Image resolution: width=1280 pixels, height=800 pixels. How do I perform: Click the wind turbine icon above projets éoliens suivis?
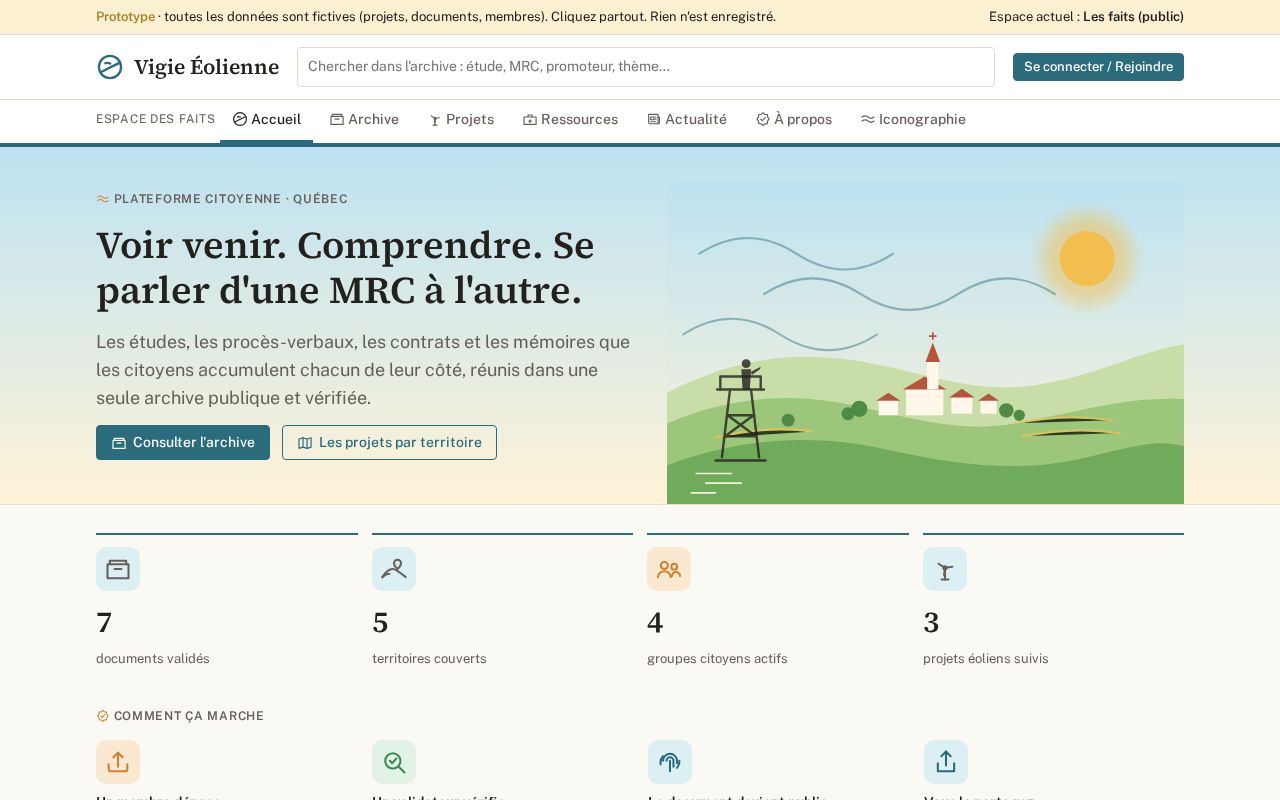pyautogui.click(x=945, y=569)
